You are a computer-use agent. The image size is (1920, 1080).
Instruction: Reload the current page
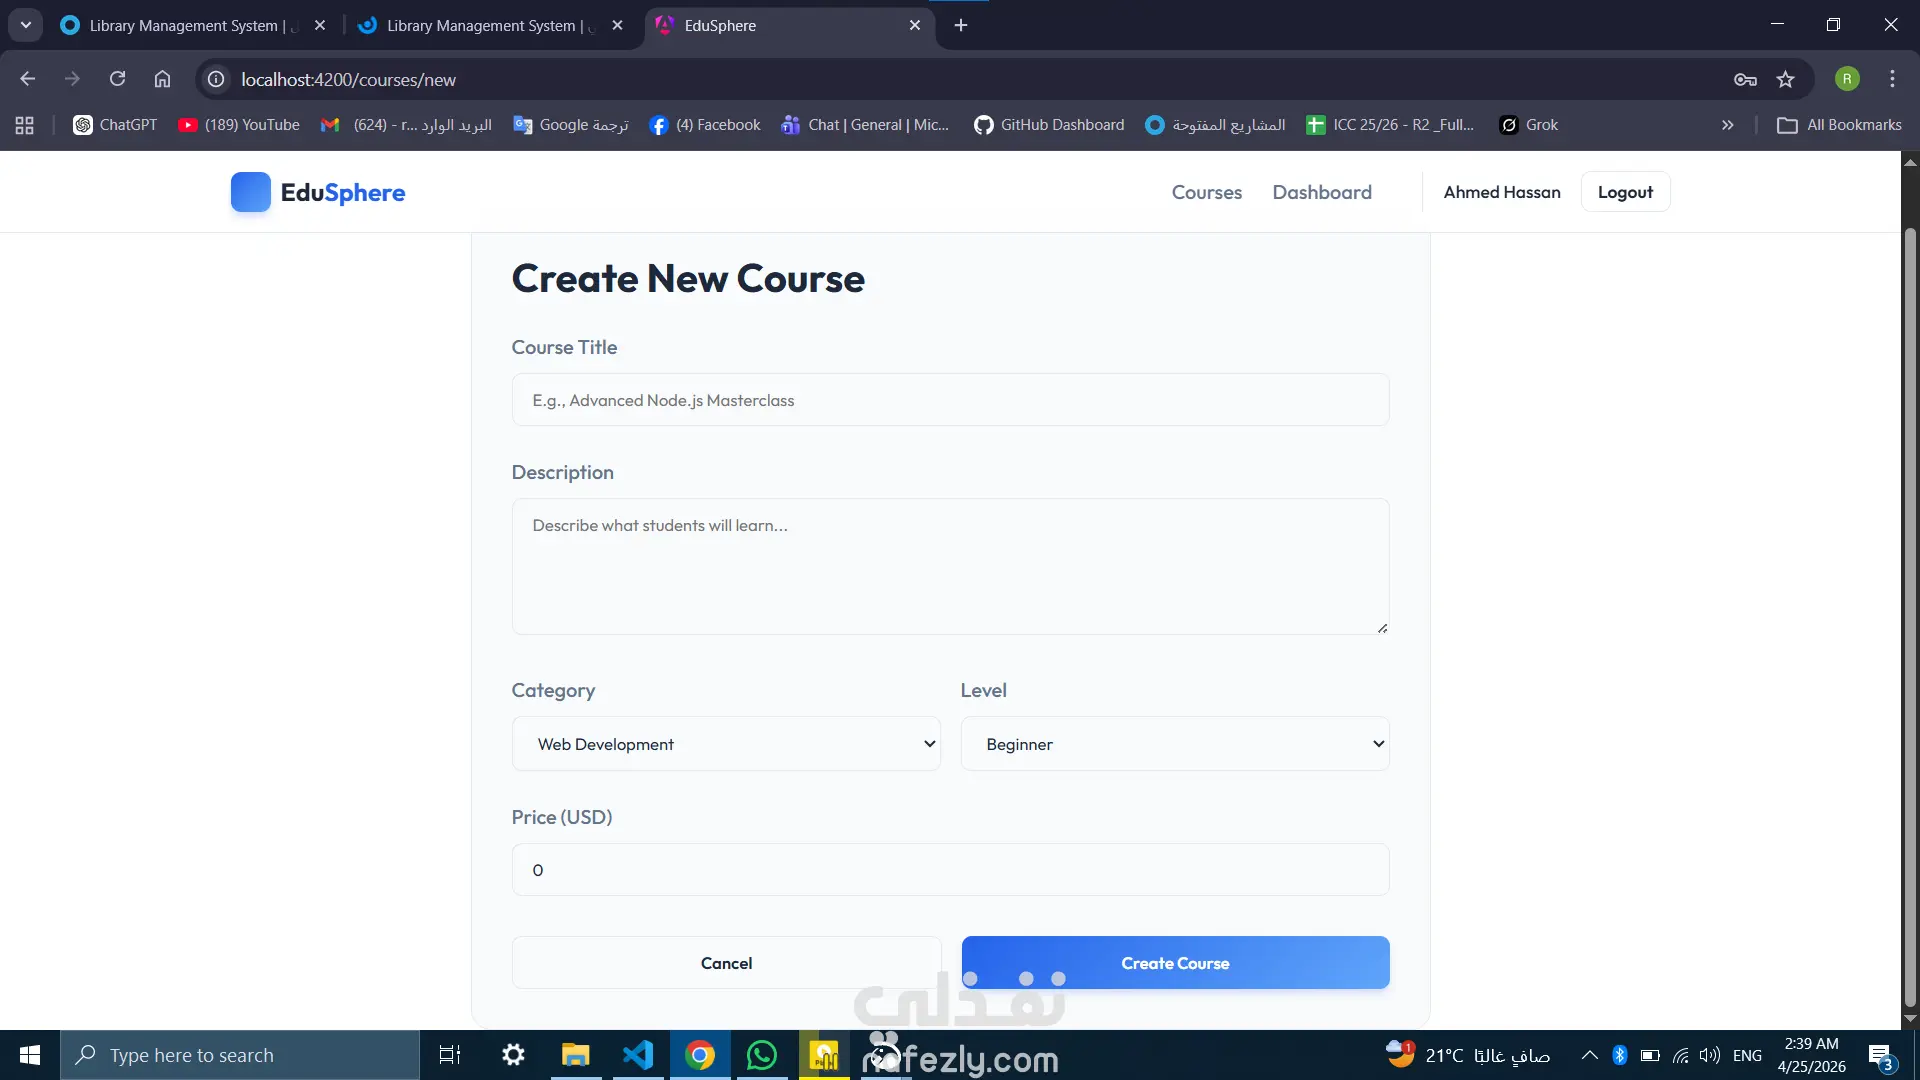pyautogui.click(x=117, y=79)
